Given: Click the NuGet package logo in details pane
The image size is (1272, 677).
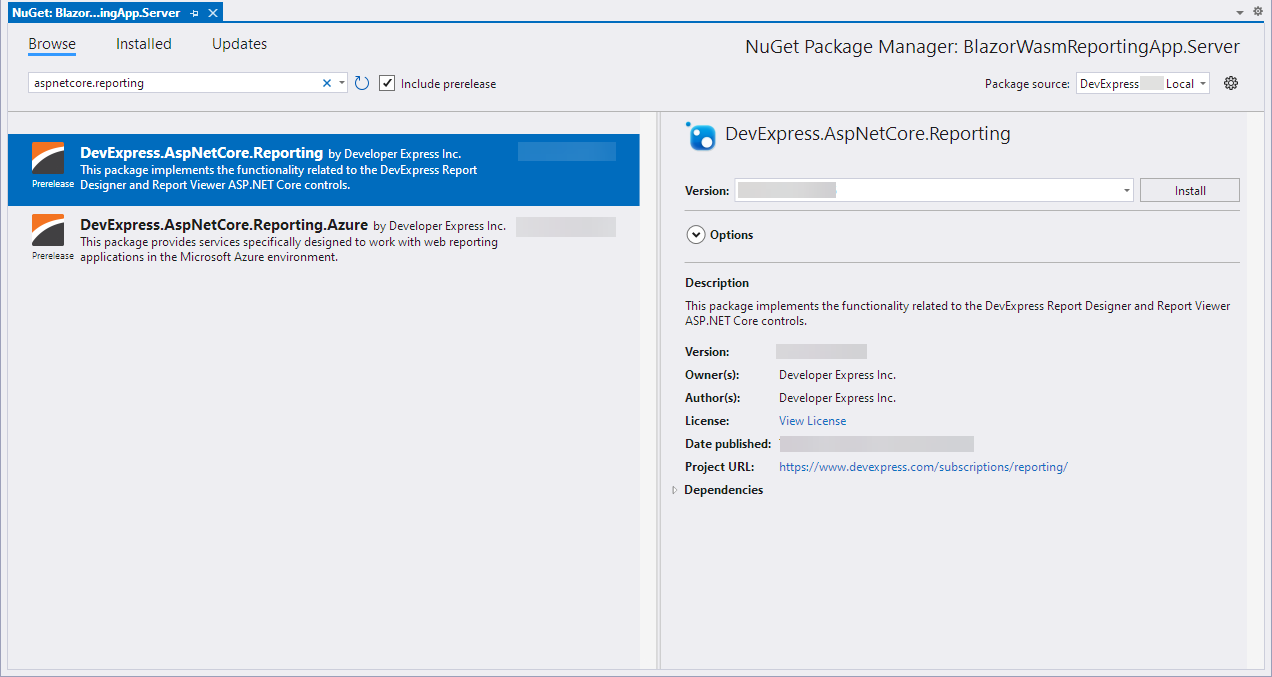Looking at the screenshot, I should (x=701, y=135).
